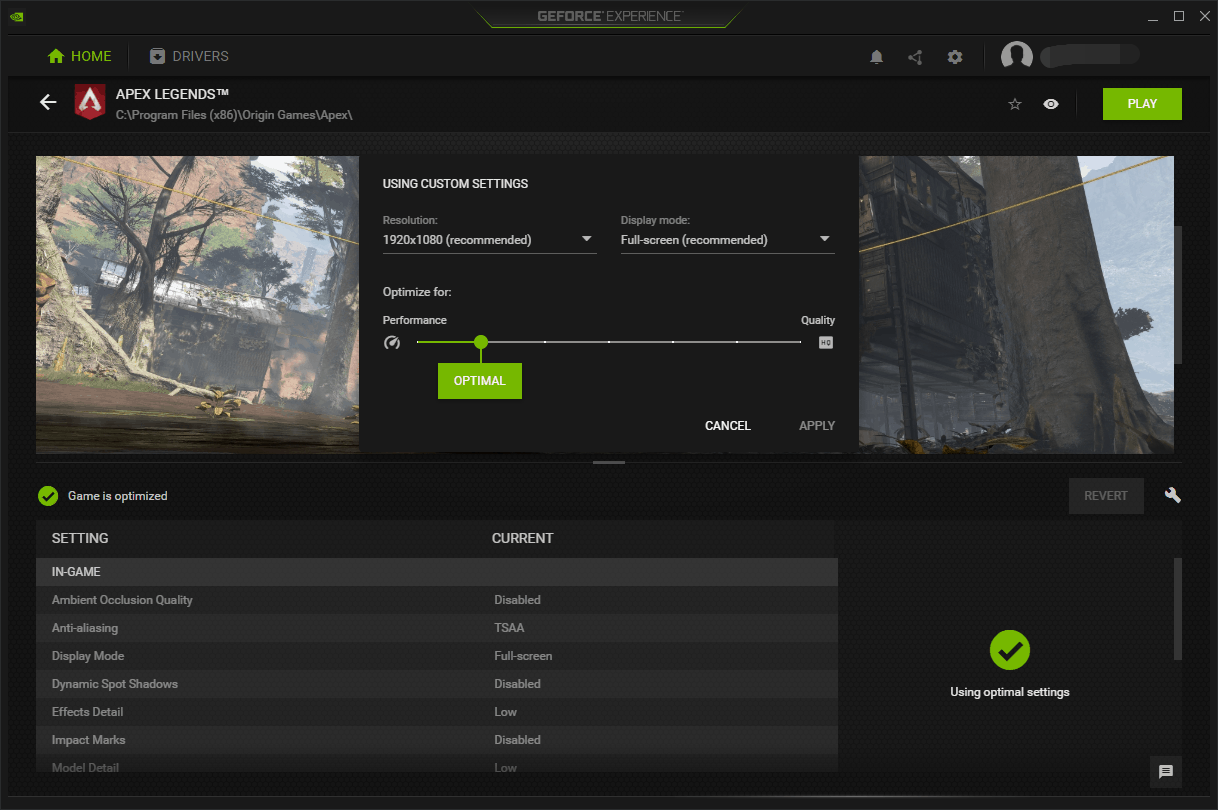This screenshot has height=810, width=1218.
Task: Click the share icon
Action: coord(915,57)
